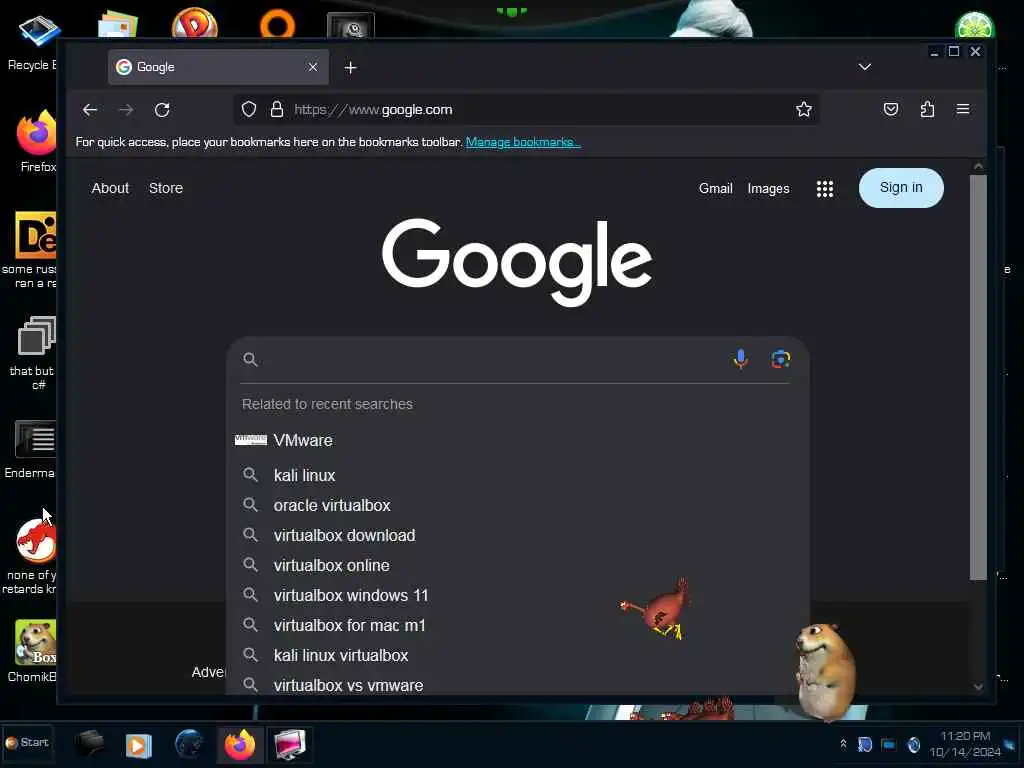Choose the 'virtualbox download' suggestion
The image size is (1024, 768).
point(517,535)
